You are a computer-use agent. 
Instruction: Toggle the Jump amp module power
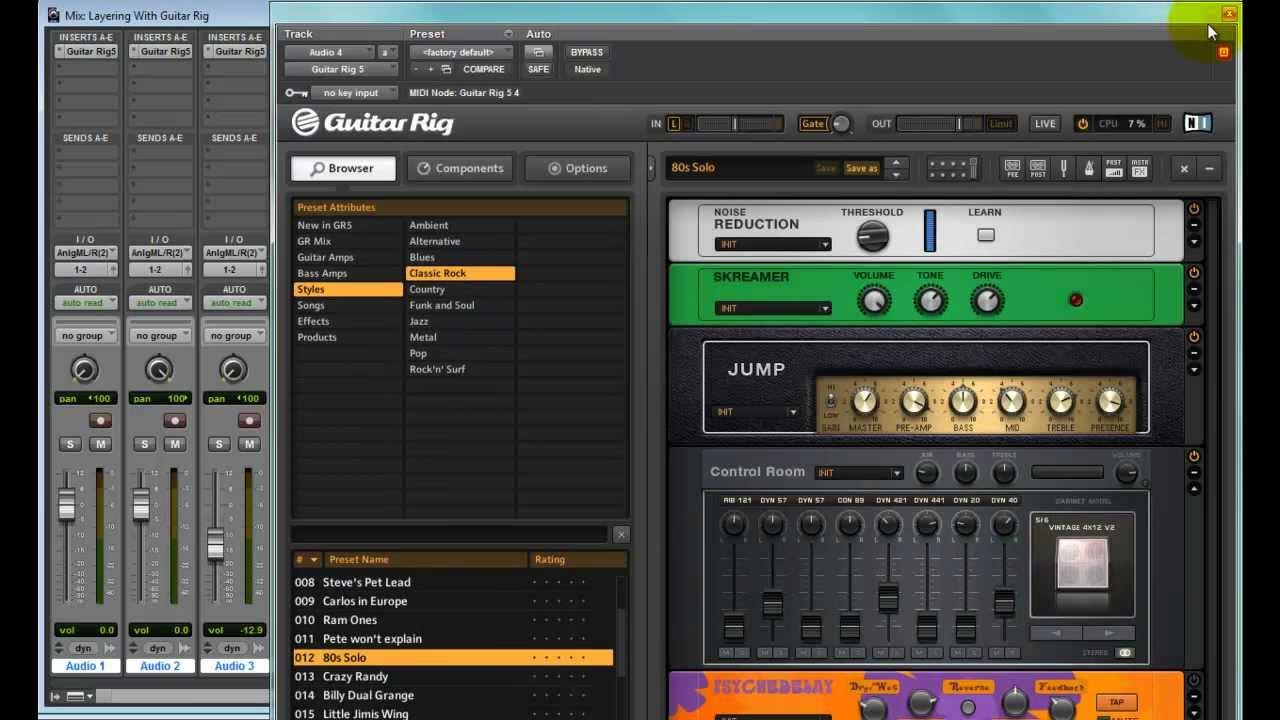[x=1193, y=337]
